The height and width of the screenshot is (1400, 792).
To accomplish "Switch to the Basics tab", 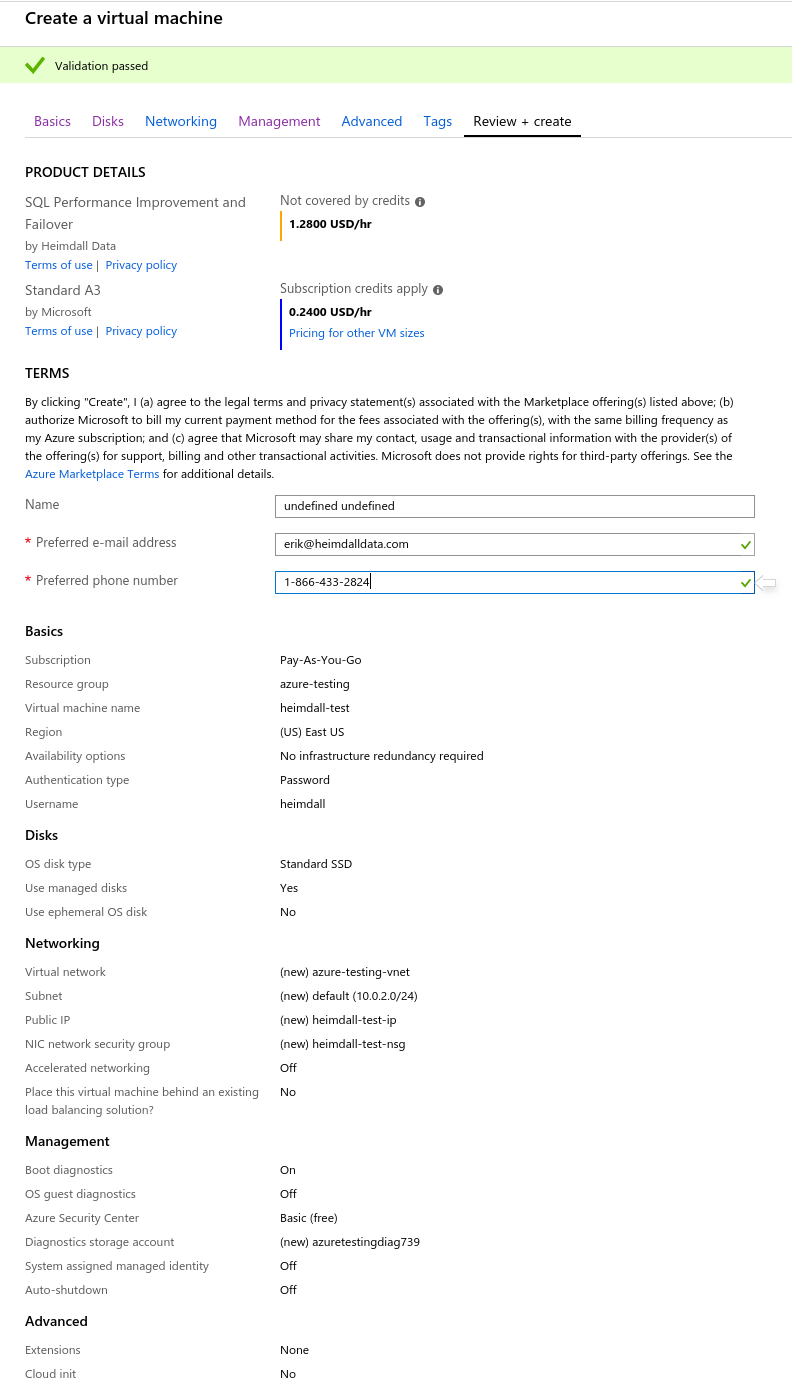I will click(52, 121).
